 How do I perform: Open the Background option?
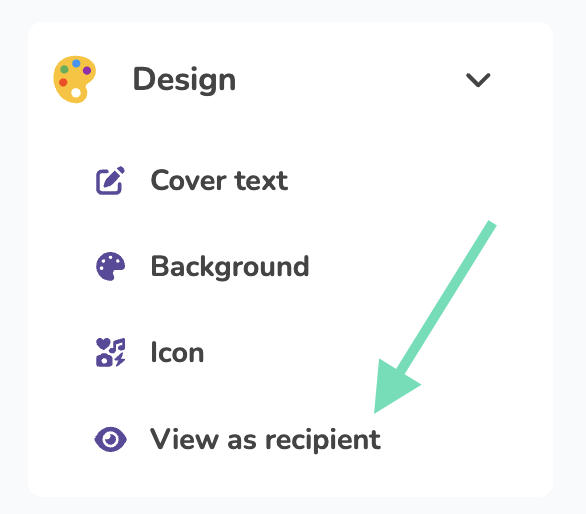(x=230, y=267)
